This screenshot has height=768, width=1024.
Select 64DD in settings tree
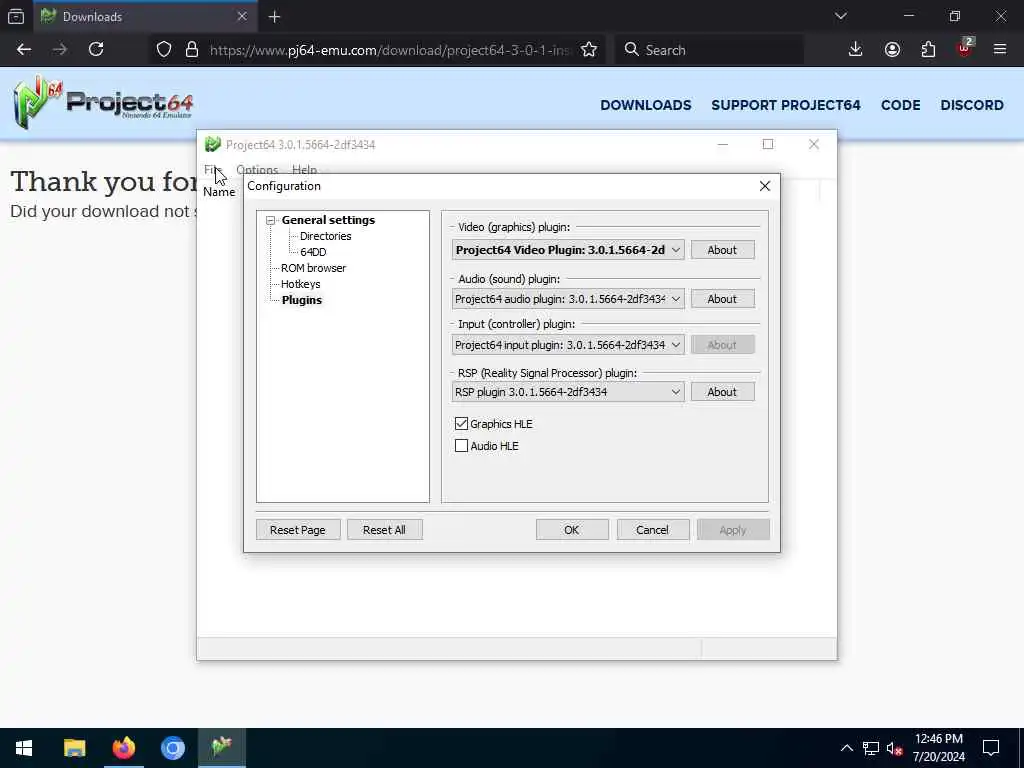(313, 252)
